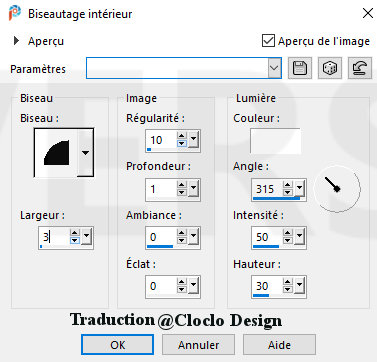Open the Régularité slider dropdown arrow
Image resolution: width=377 pixels, height=362 pixels.
click(194, 140)
